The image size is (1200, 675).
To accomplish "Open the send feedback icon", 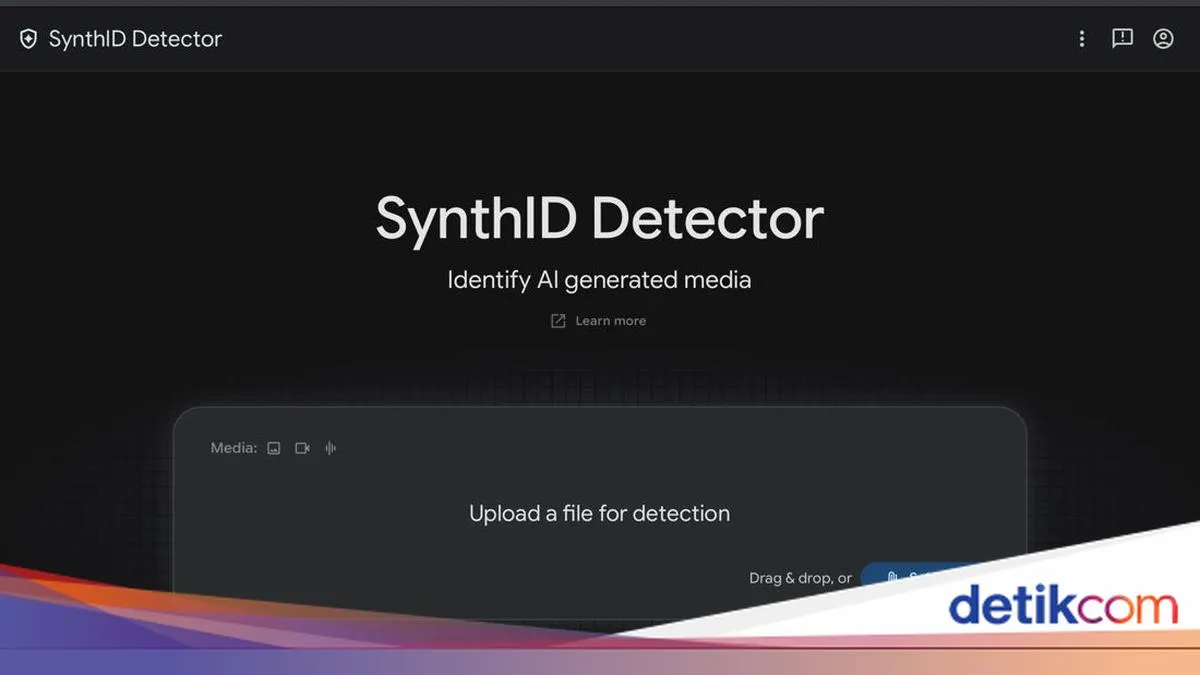I will 1122,39.
